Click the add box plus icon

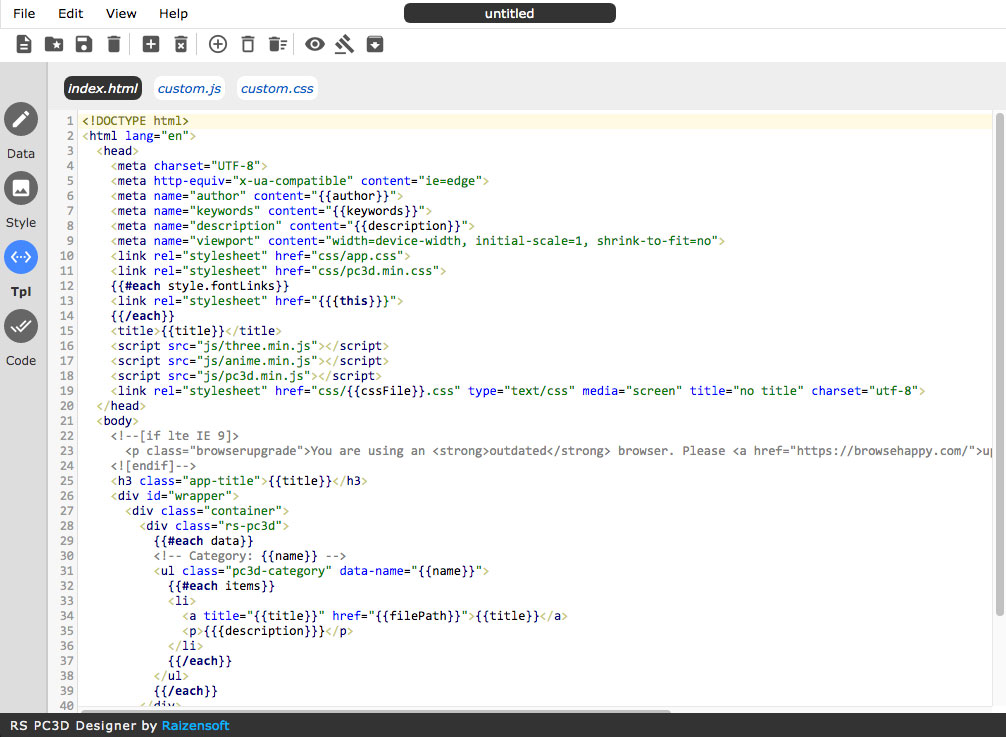click(150, 44)
